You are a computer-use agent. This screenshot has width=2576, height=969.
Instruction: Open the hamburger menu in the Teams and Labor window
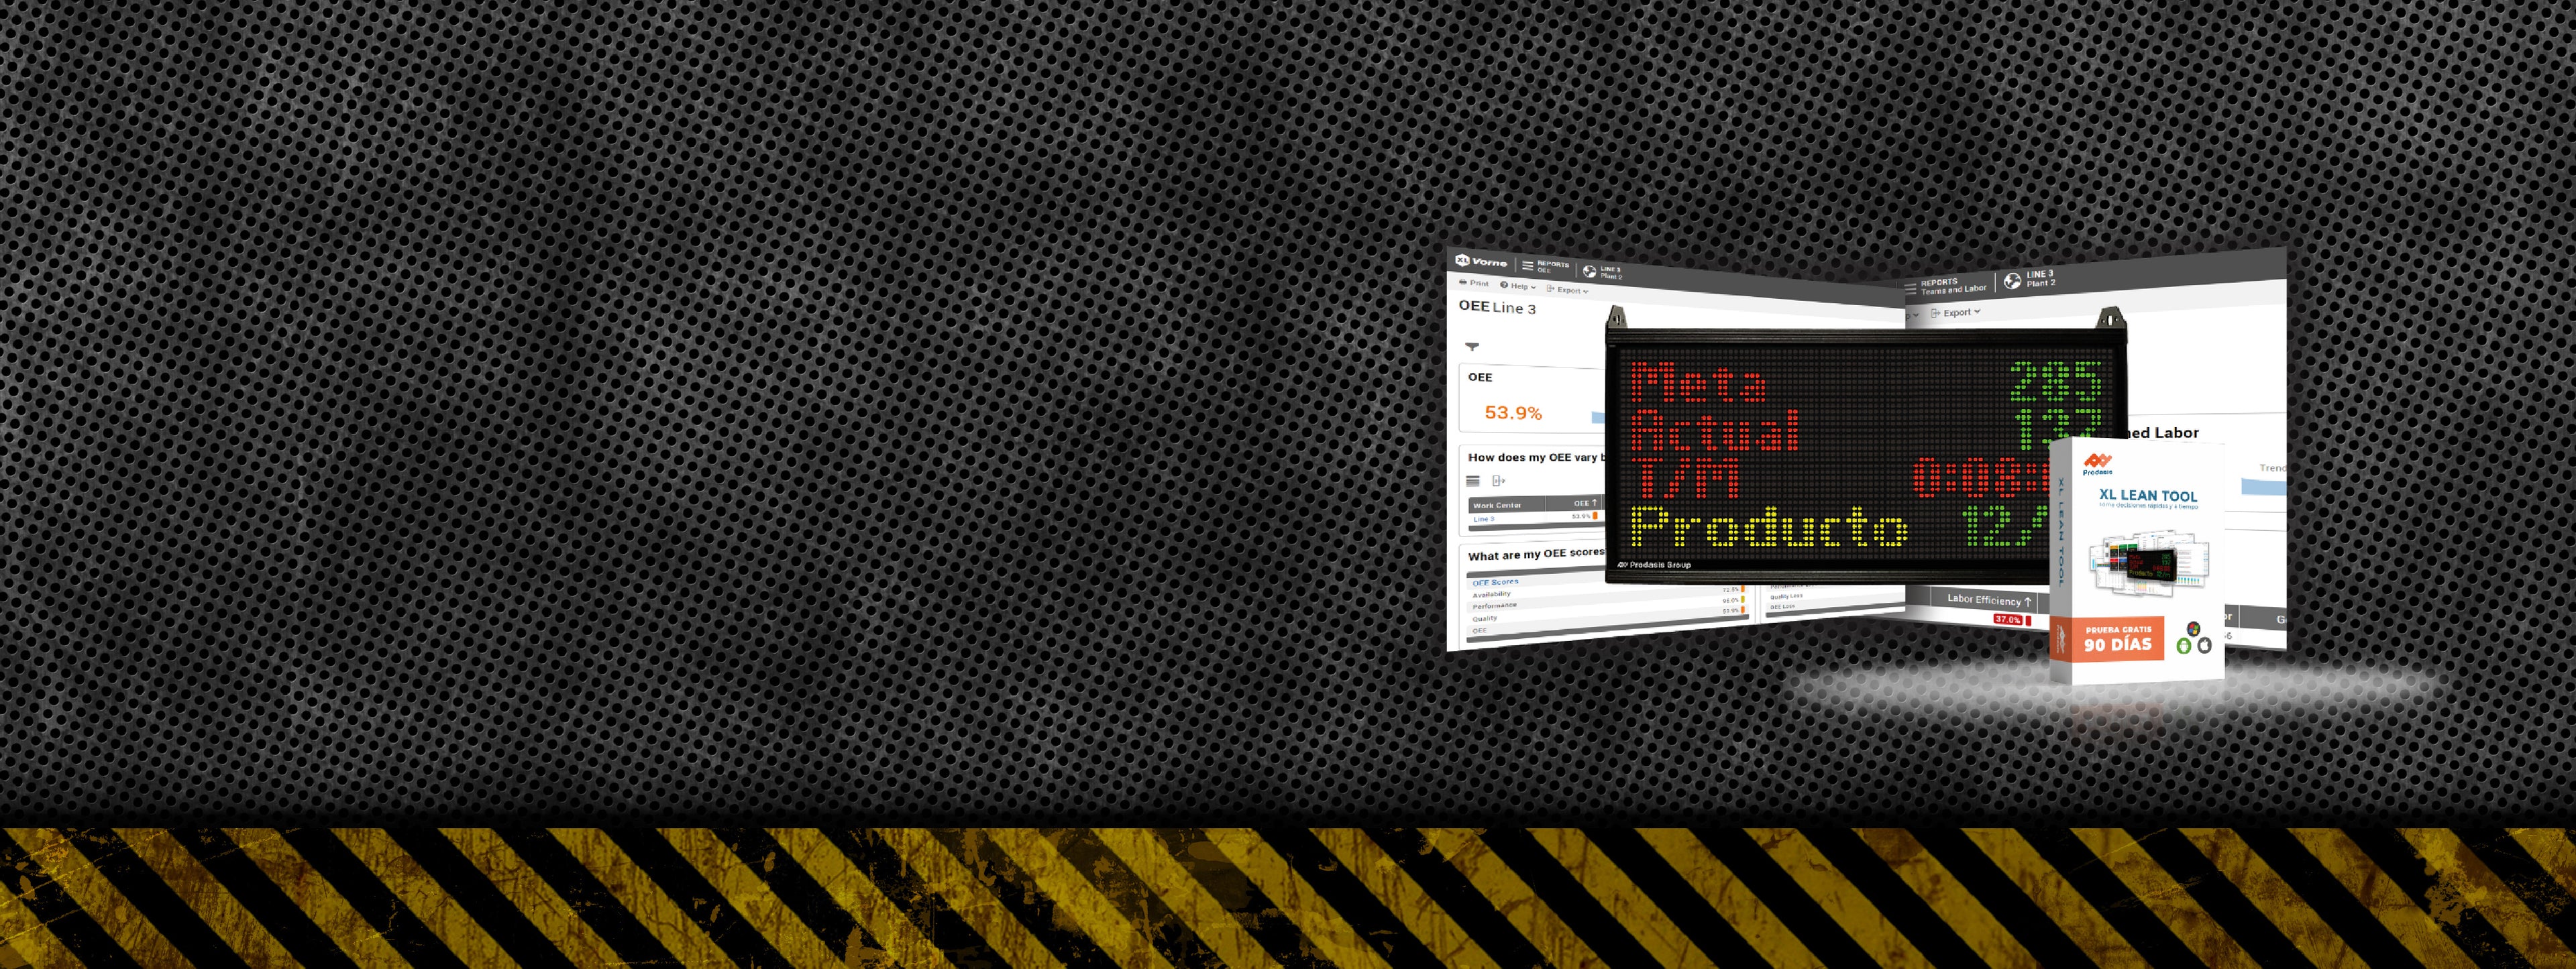(1911, 288)
